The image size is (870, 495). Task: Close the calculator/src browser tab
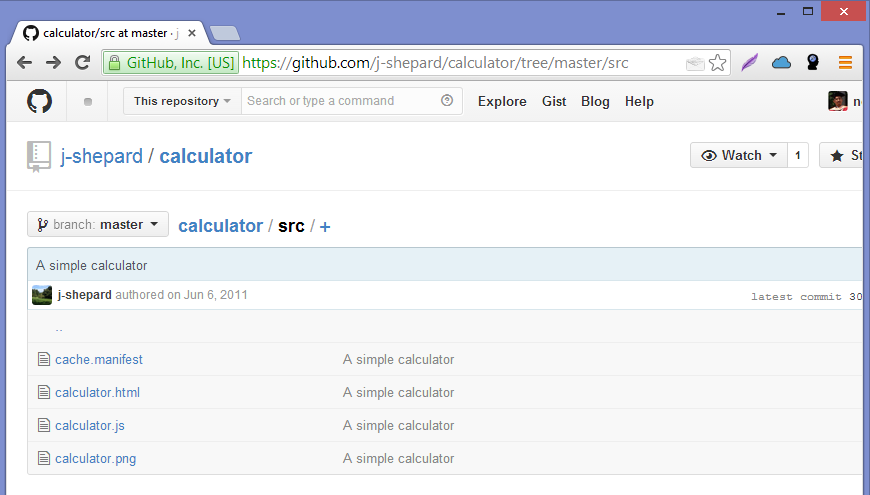(x=192, y=33)
